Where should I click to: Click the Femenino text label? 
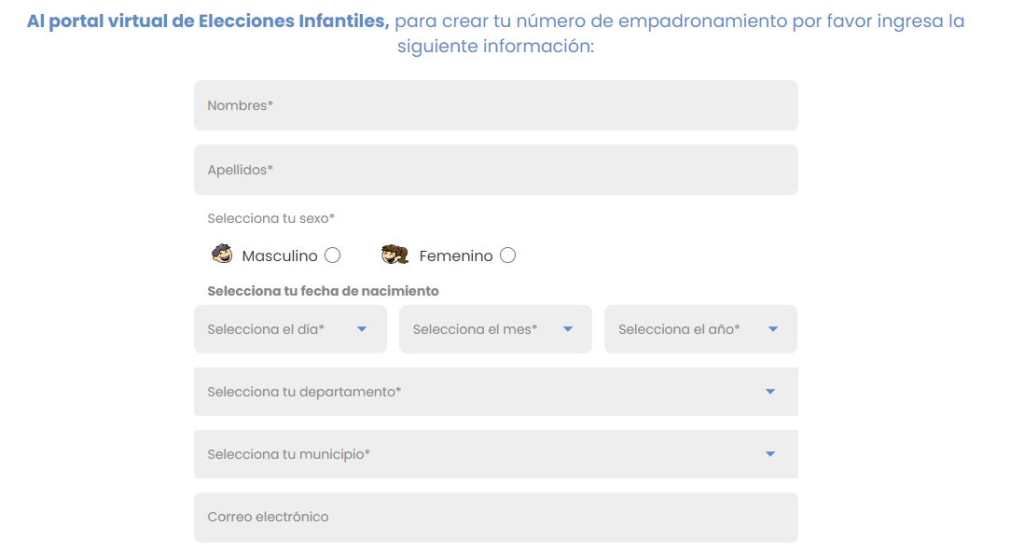click(455, 256)
